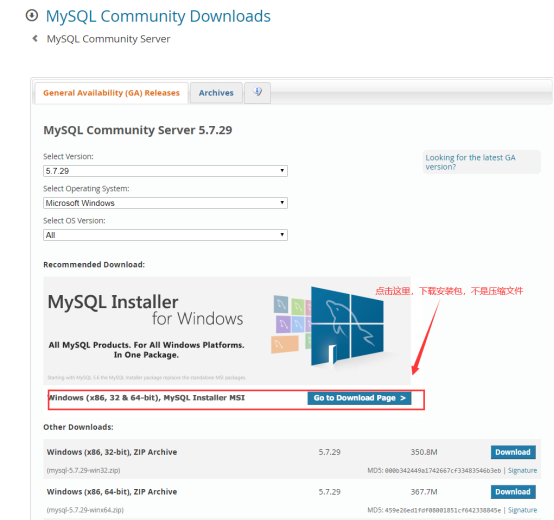Screen dimensions: 554x520
Task: Open the Select Version dropdown showing 5.7.29
Action: (x=165, y=171)
